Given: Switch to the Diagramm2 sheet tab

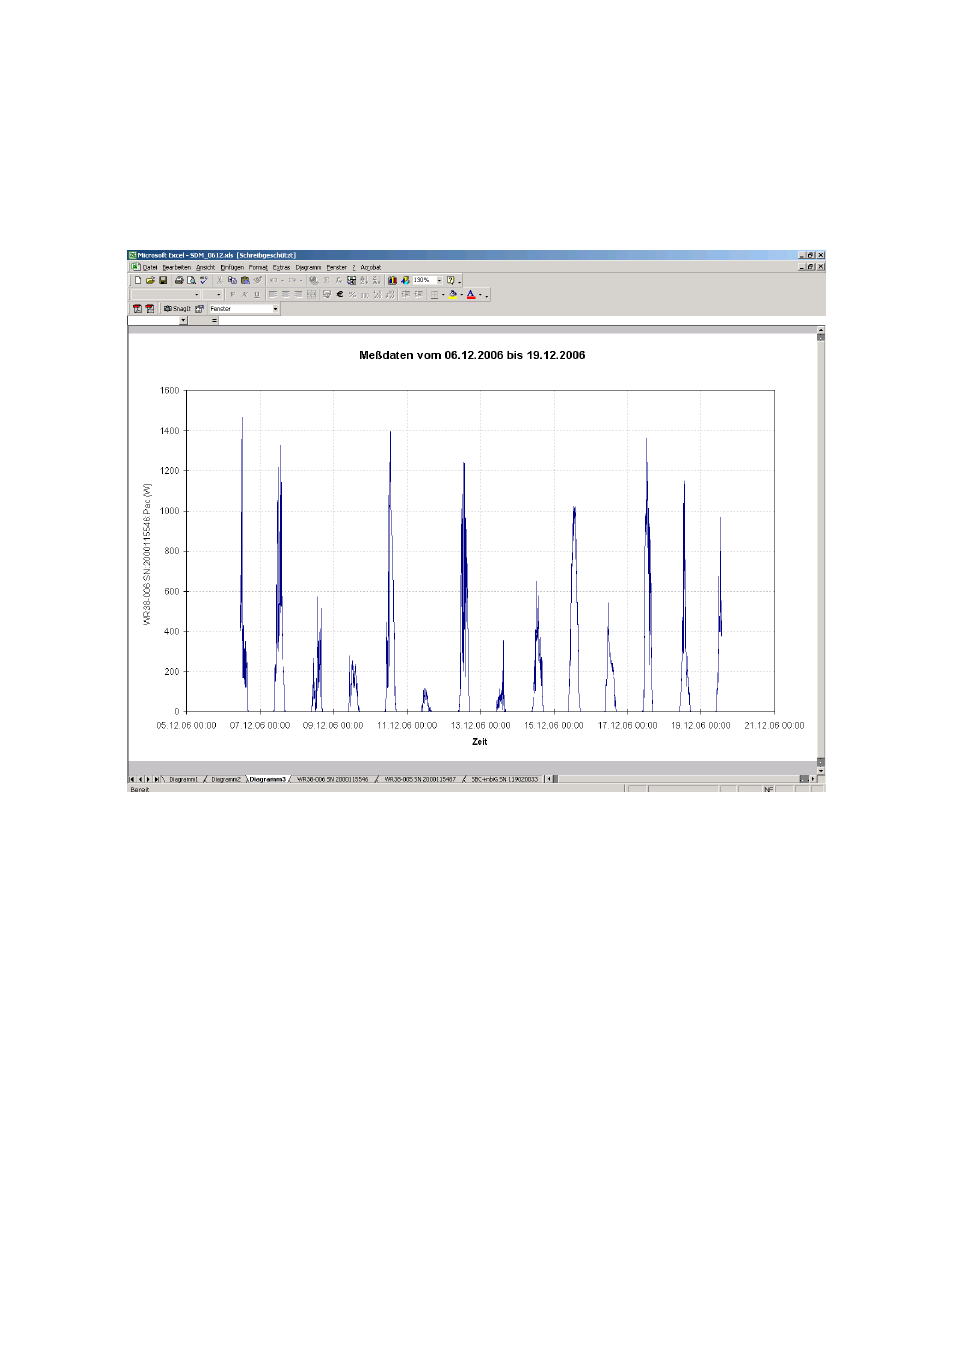Looking at the screenshot, I should [x=226, y=779].
